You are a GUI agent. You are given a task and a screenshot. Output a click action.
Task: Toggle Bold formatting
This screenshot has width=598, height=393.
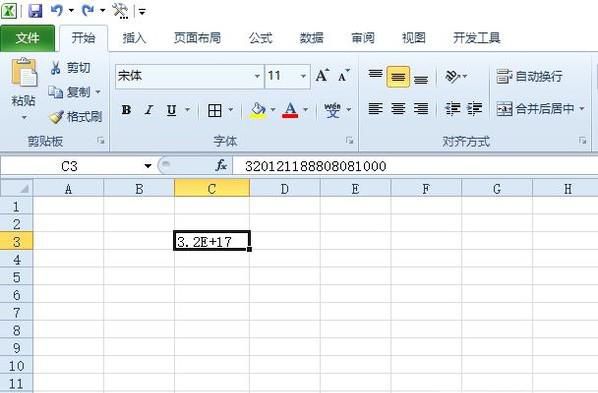[x=126, y=110]
